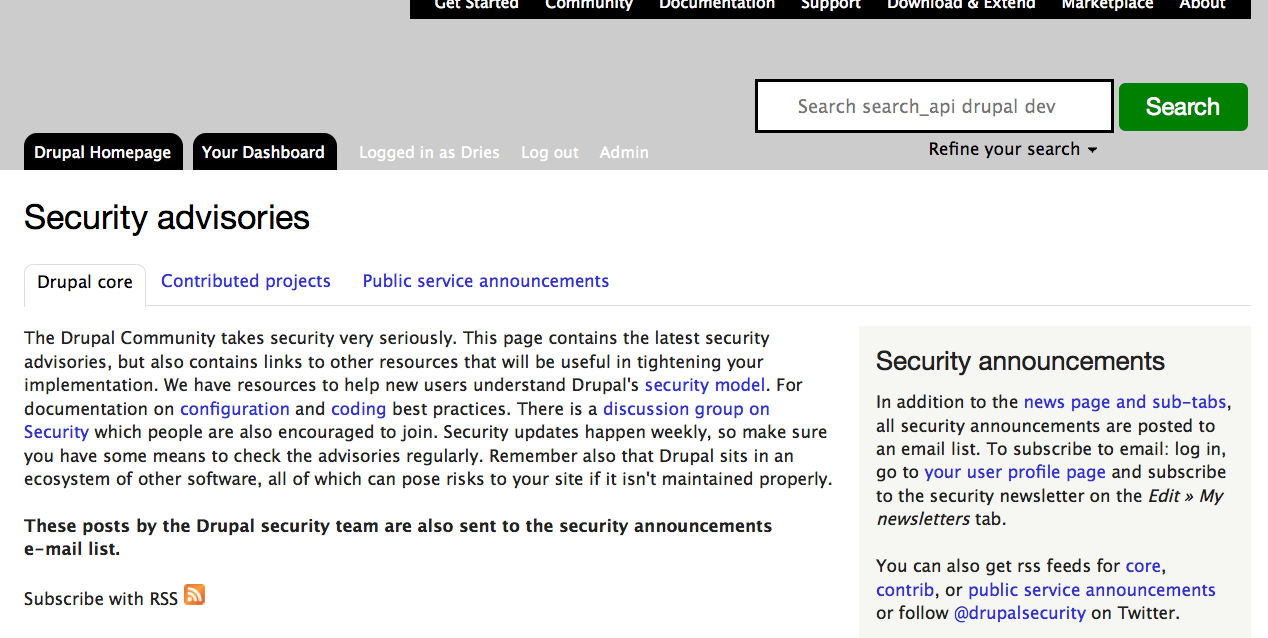
Task: Open the Documentation menu
Action: coord(716,5)
